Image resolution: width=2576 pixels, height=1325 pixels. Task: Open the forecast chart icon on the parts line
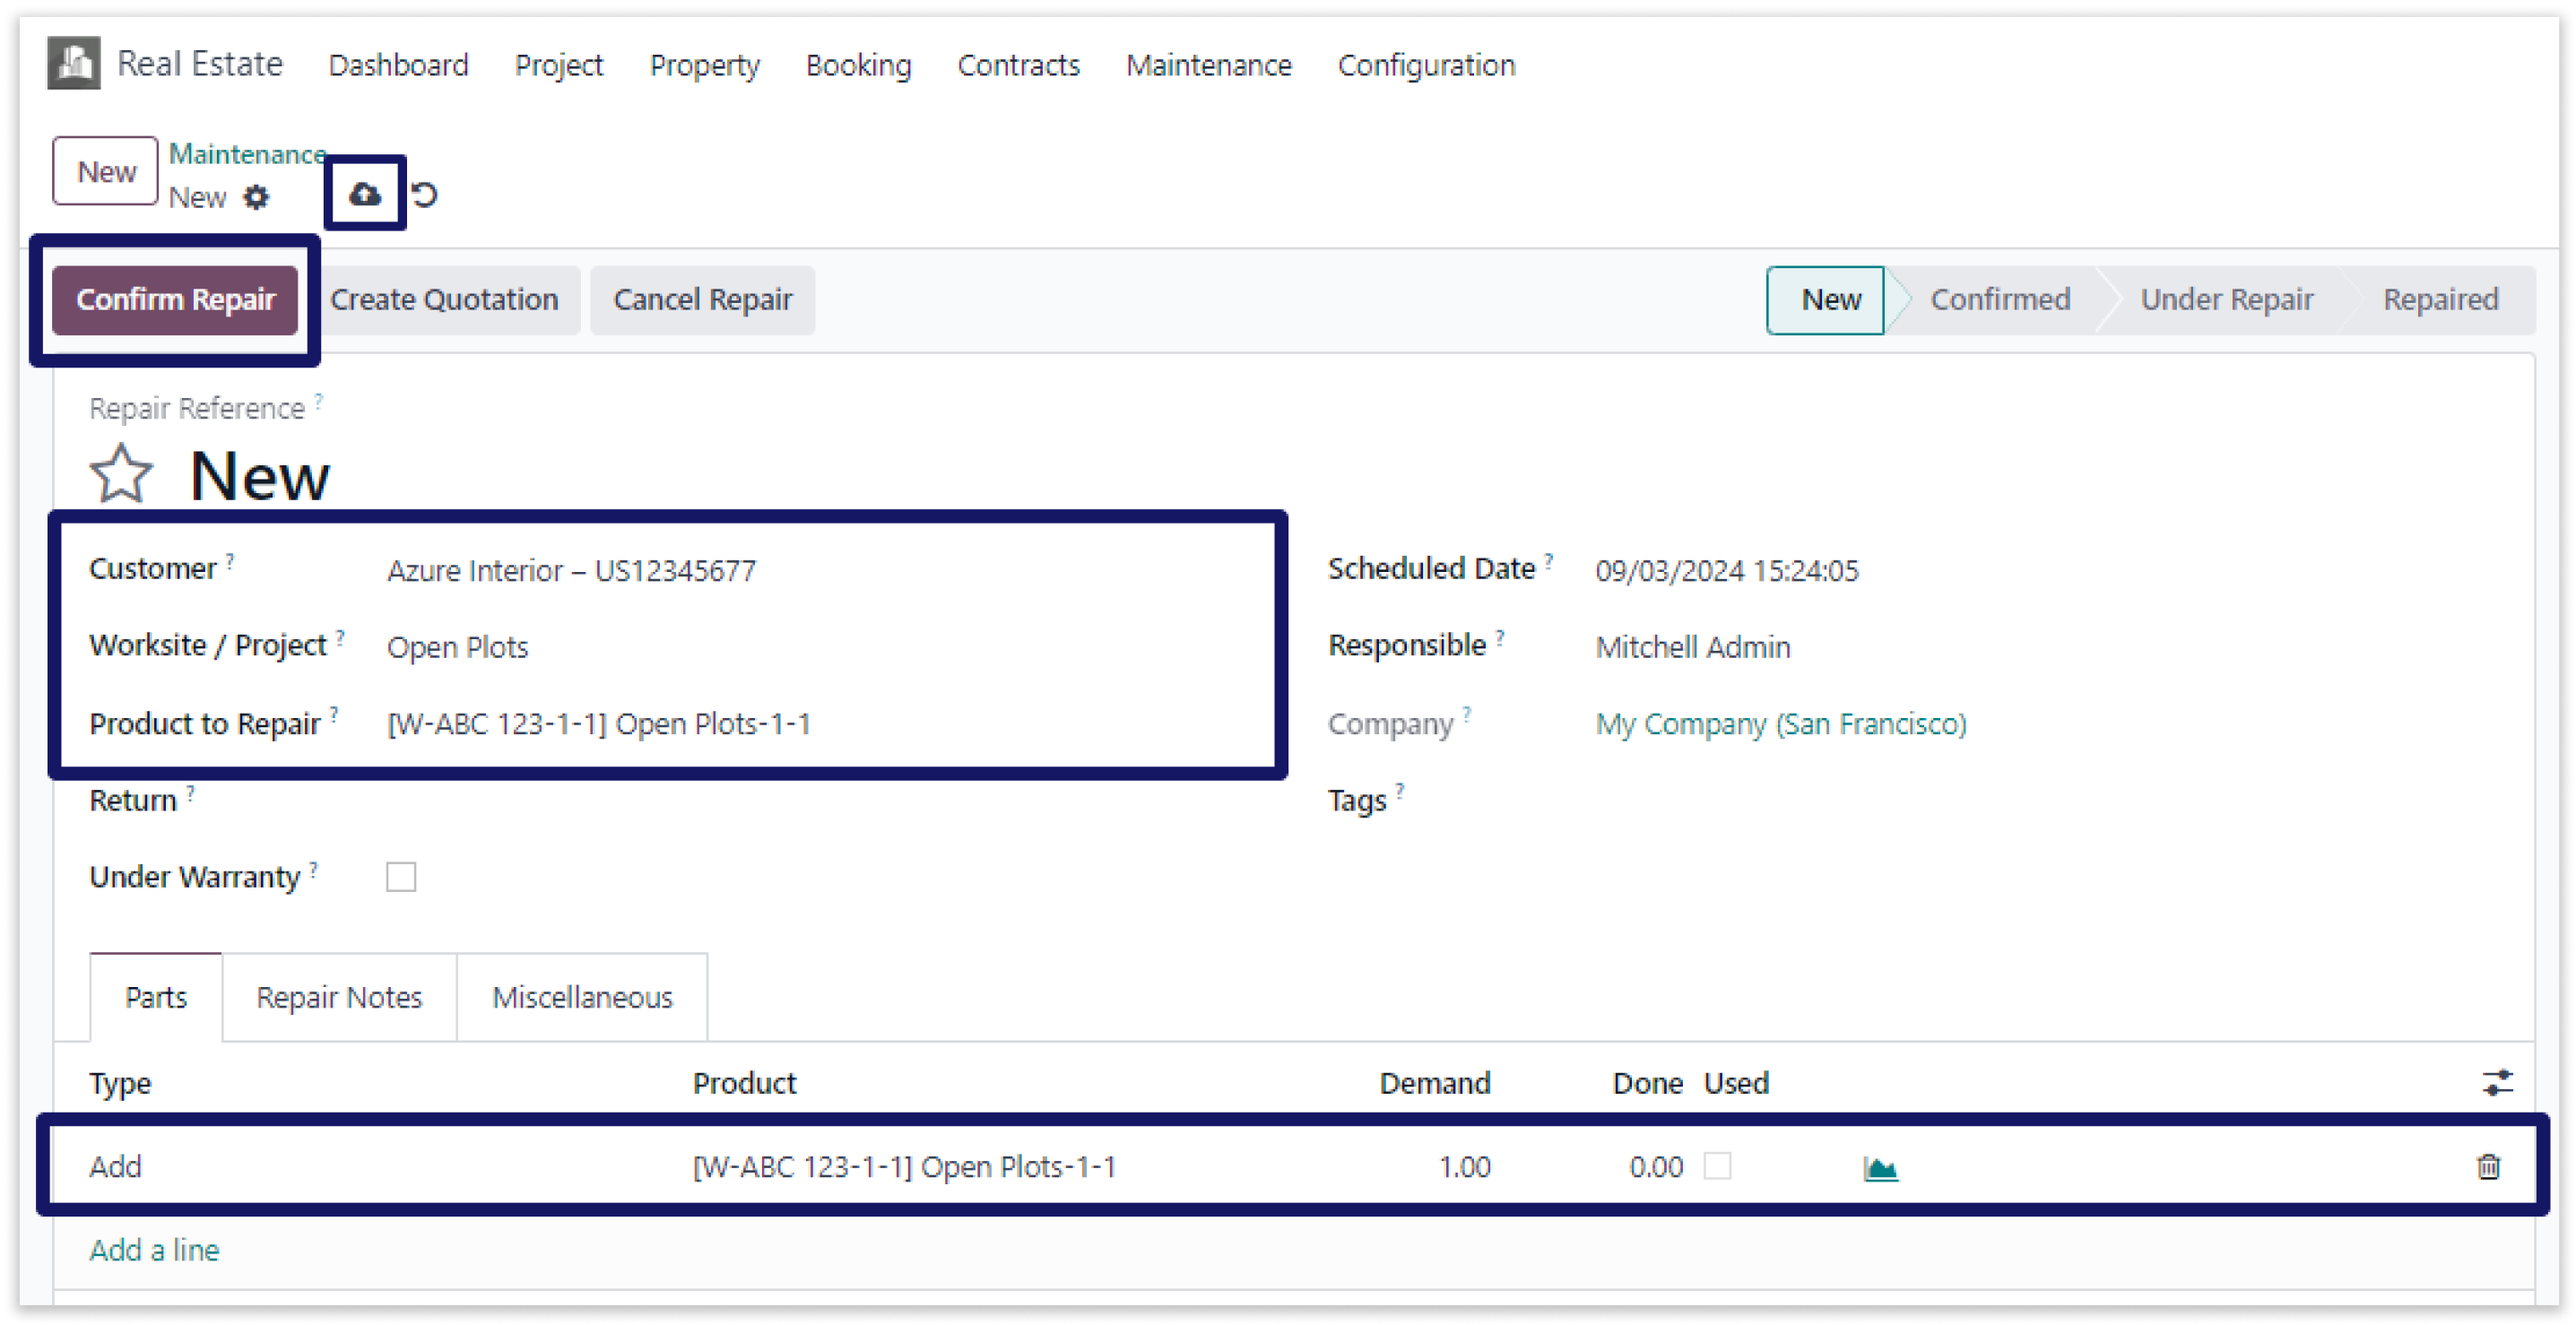[1880, 1168]
